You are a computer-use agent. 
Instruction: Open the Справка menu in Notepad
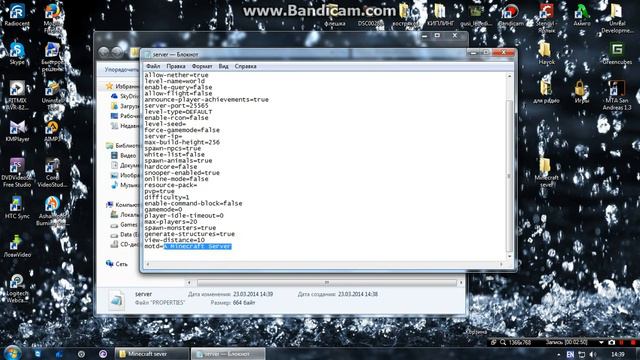pyautogui.click(x=245, y=66)
